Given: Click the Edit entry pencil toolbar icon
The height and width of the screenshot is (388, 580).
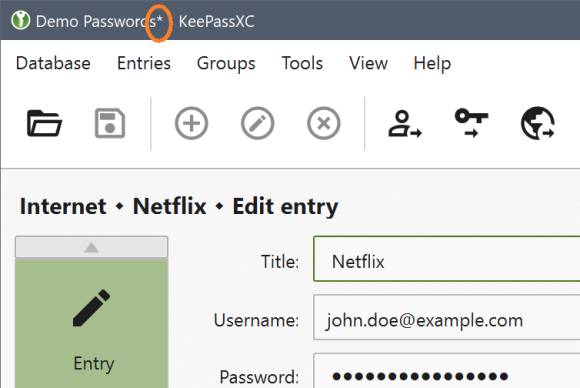Looking at the screenshot, I should pyautogui.click(x=257, y=123).
